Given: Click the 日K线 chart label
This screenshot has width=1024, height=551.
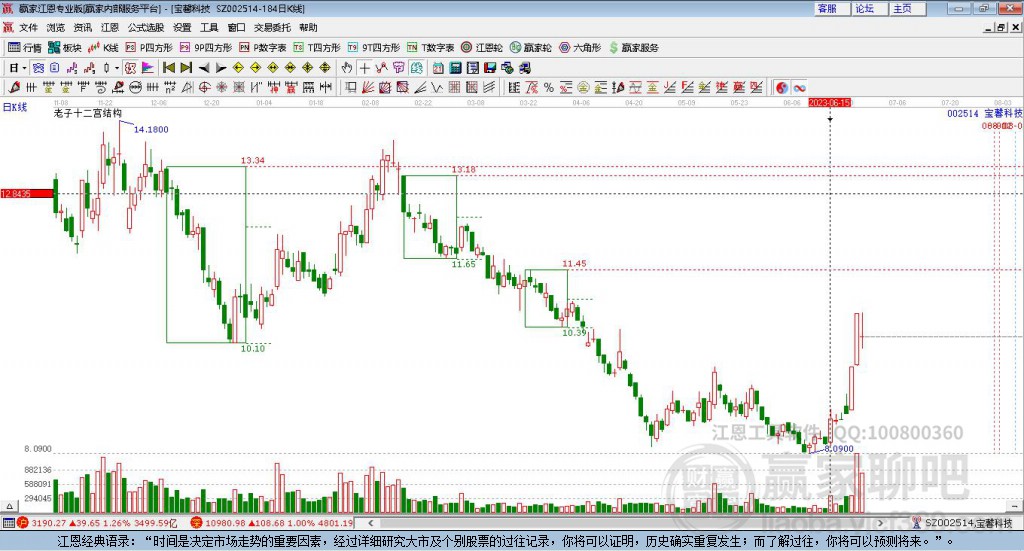Looking at the screenshot, I should coord(15,107).
